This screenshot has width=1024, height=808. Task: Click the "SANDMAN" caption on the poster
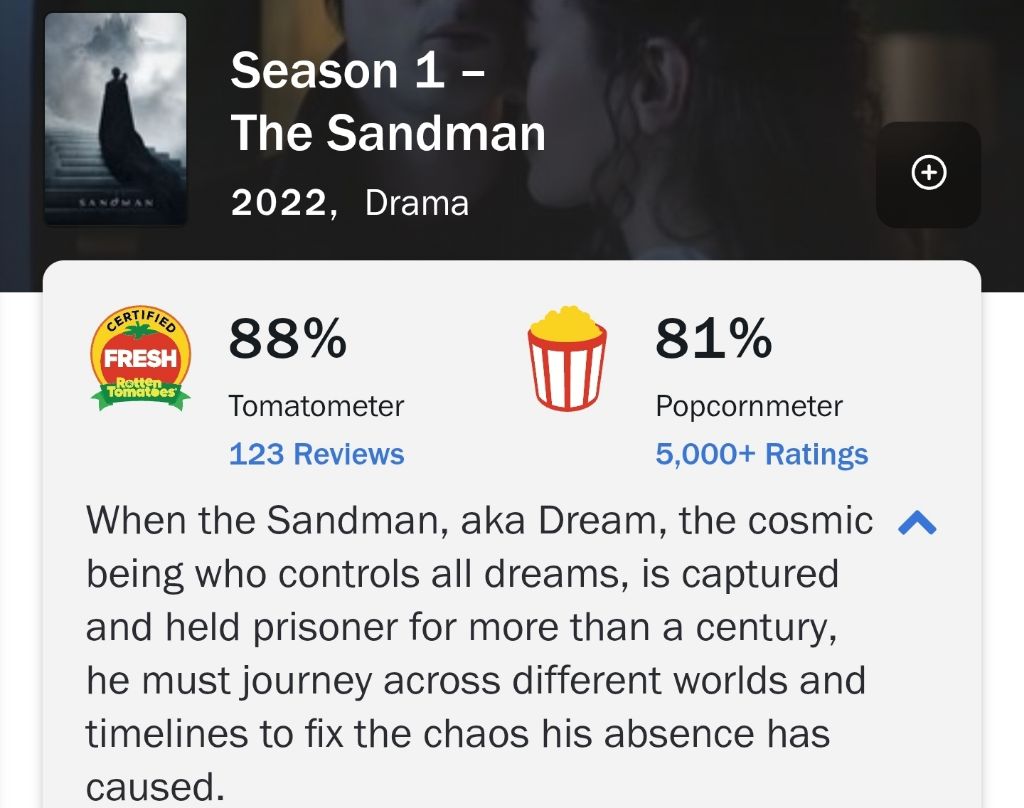coord(116,201)
